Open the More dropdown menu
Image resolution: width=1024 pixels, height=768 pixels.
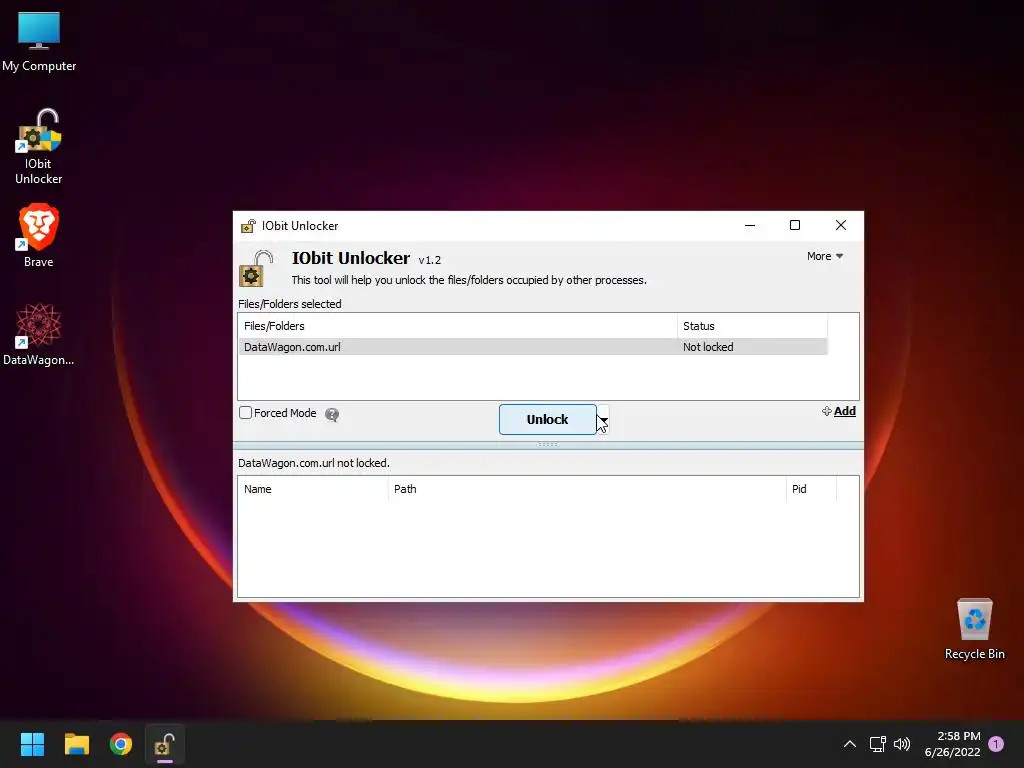[x=825, y=256]
